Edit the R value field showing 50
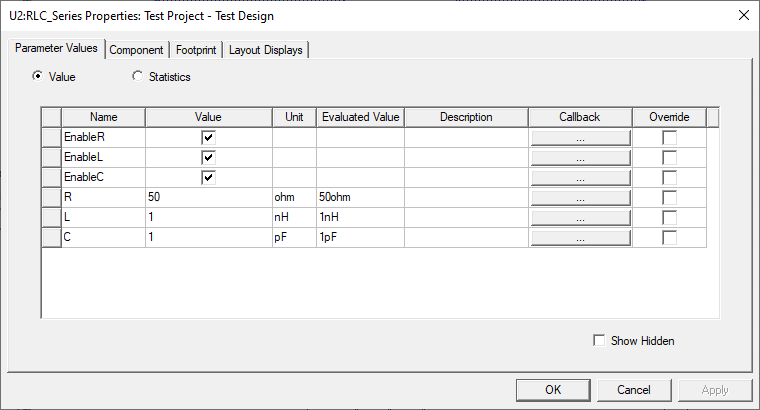The height and width of the screenshot is (410, 760). (208, 198)
